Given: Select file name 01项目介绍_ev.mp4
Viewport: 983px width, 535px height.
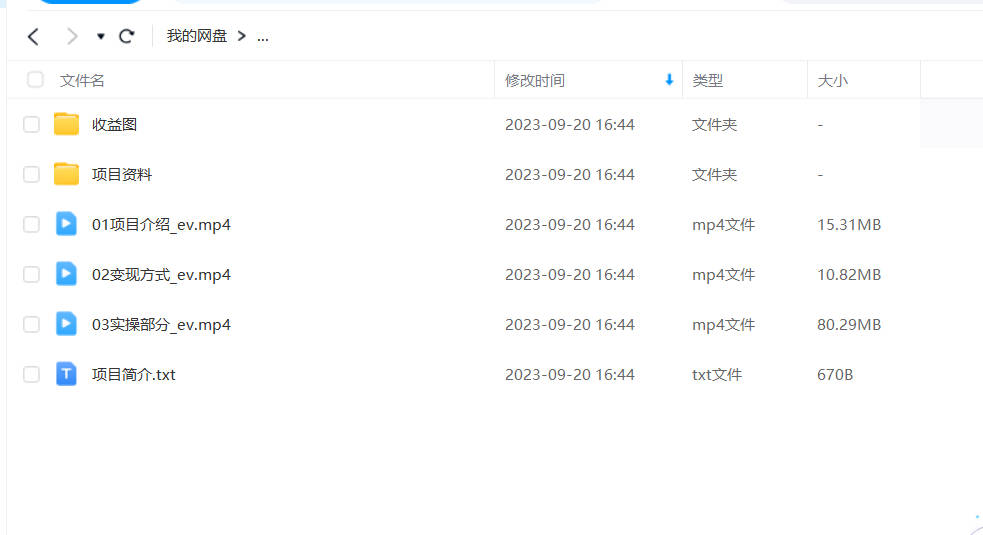Looking at the screenshot, I should pyautogui.click(x=161, y=225).
